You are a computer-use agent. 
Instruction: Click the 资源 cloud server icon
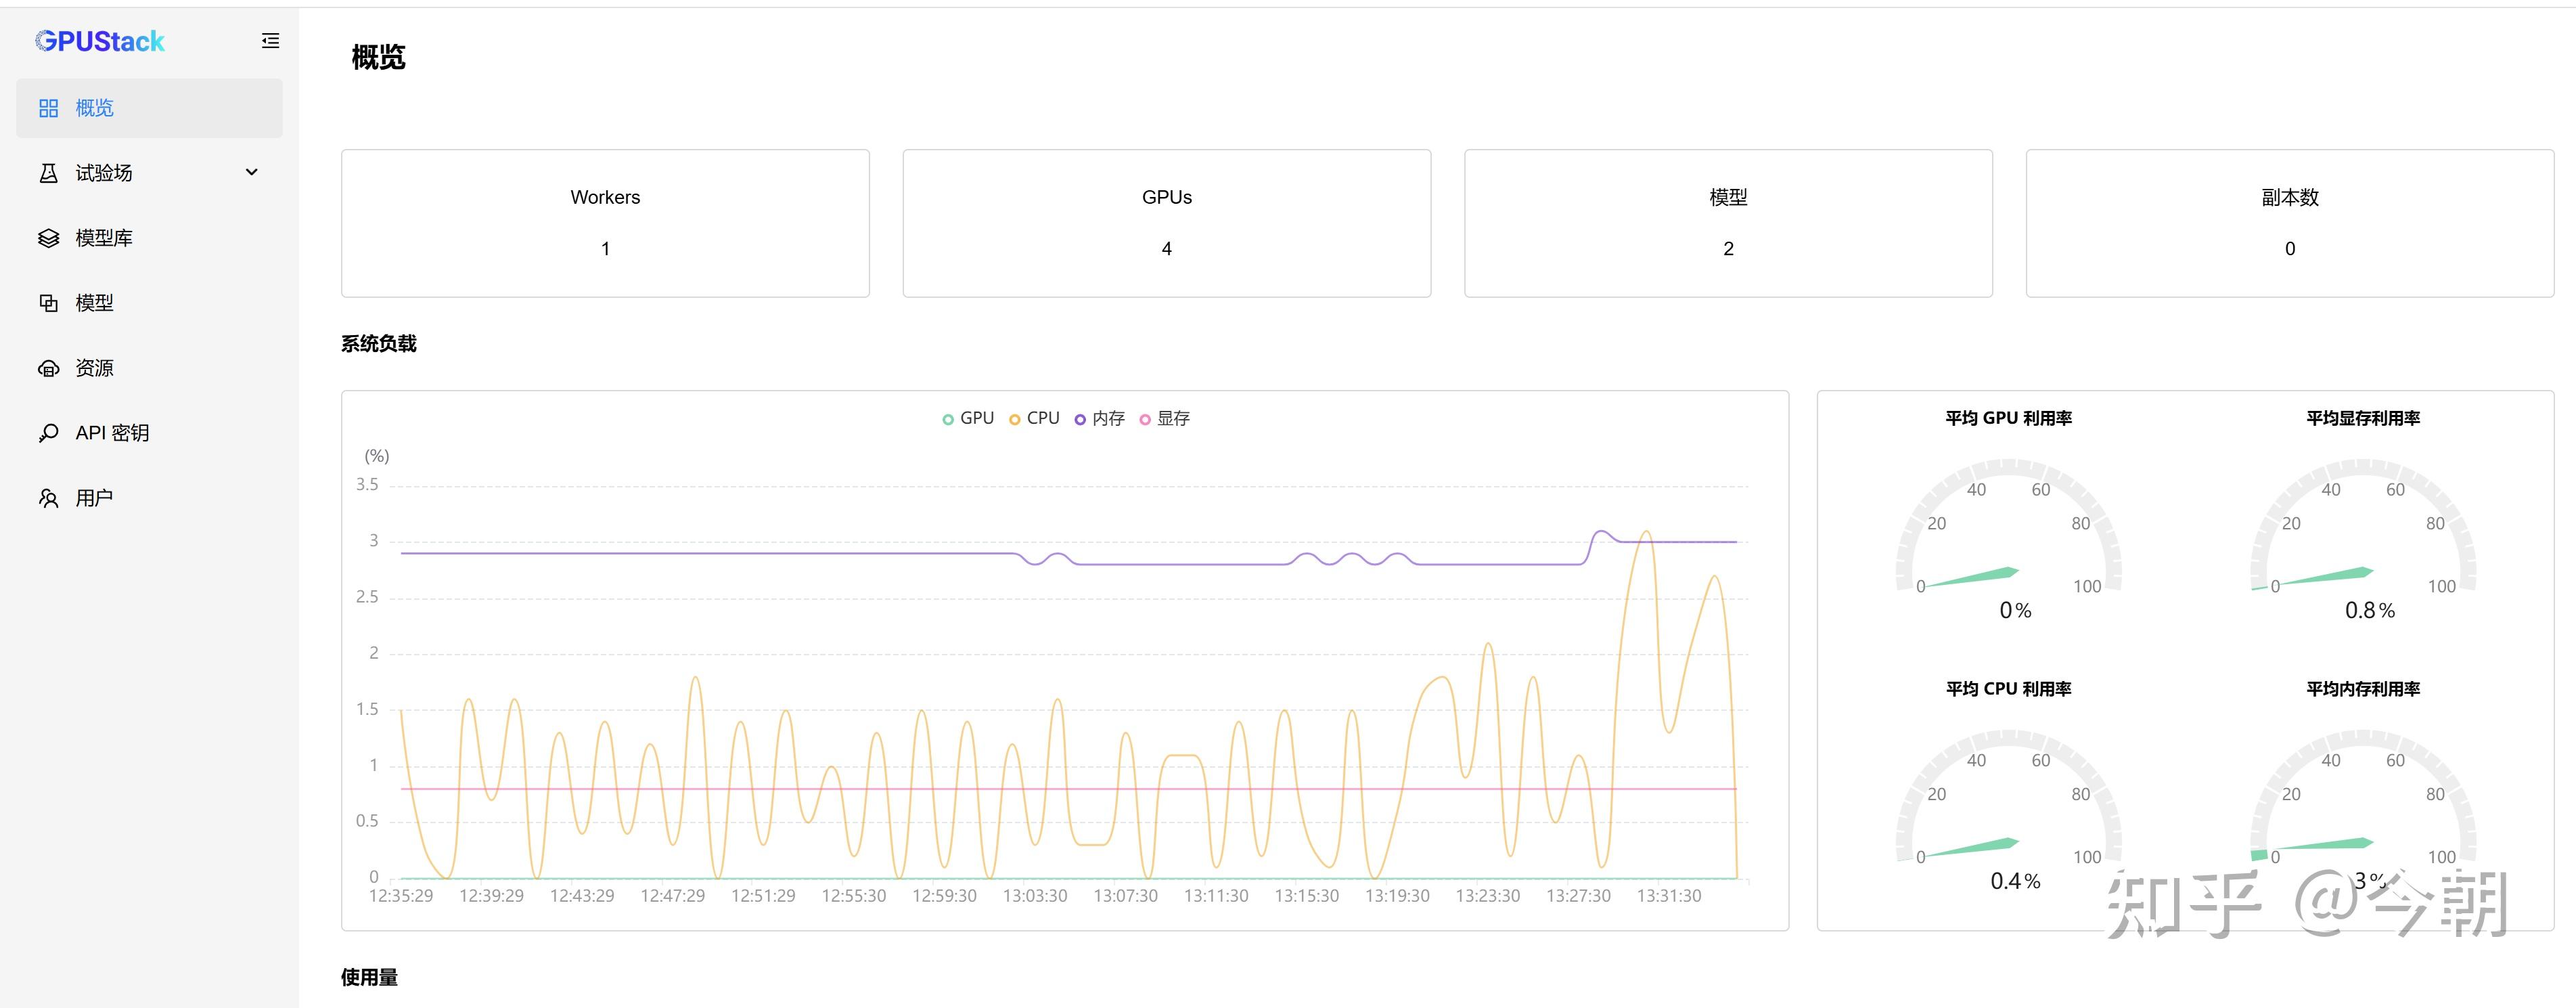[x=48, y=368]
